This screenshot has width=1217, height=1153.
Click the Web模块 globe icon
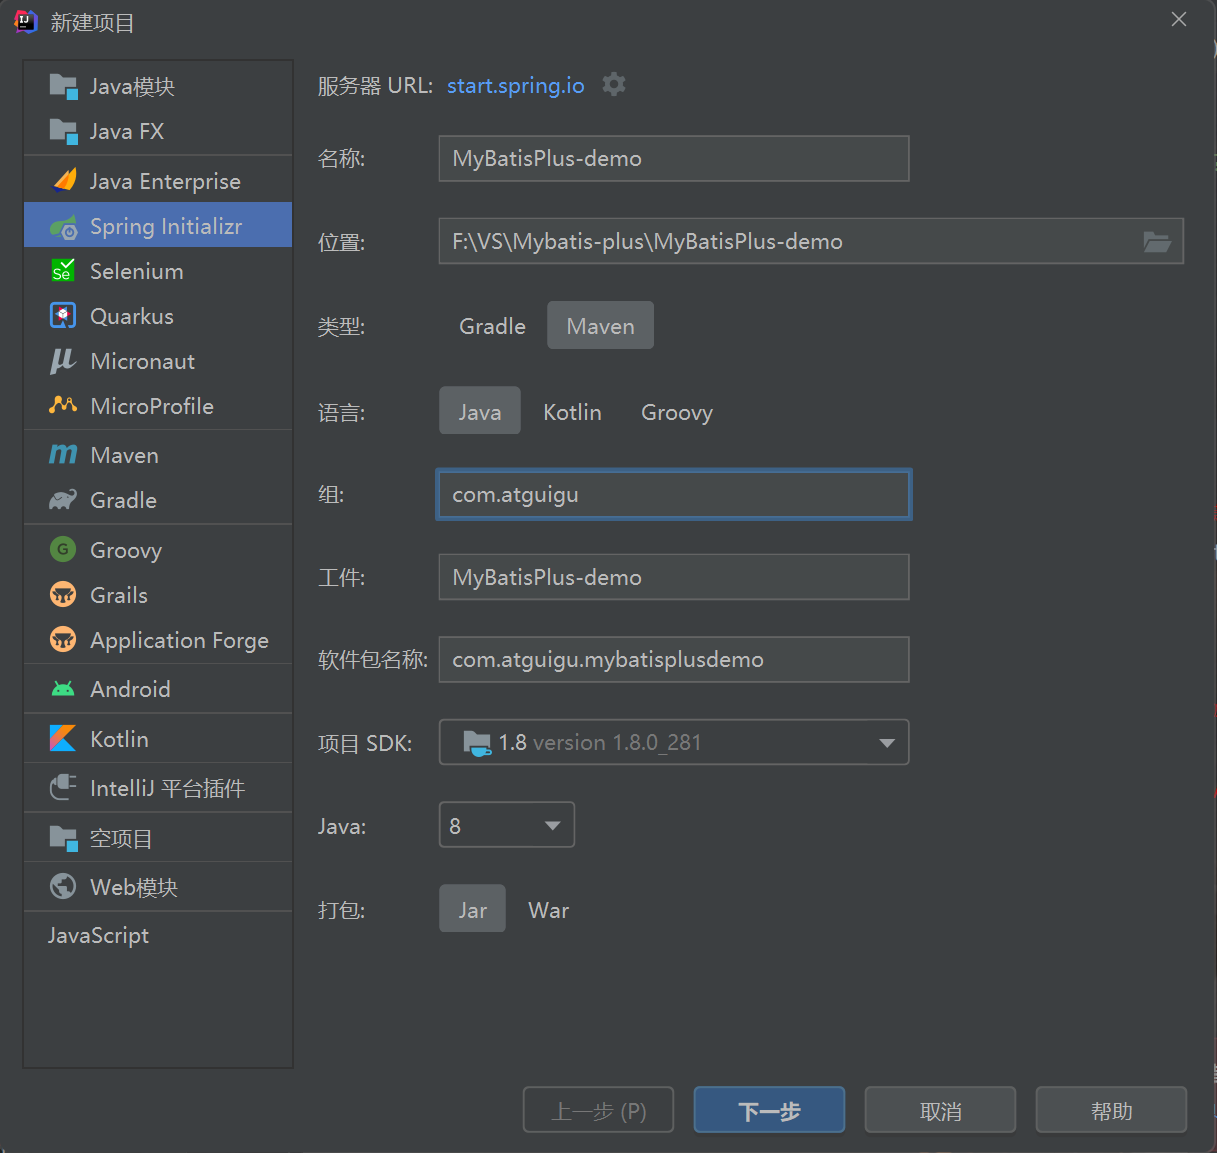(x=63, y=887)
